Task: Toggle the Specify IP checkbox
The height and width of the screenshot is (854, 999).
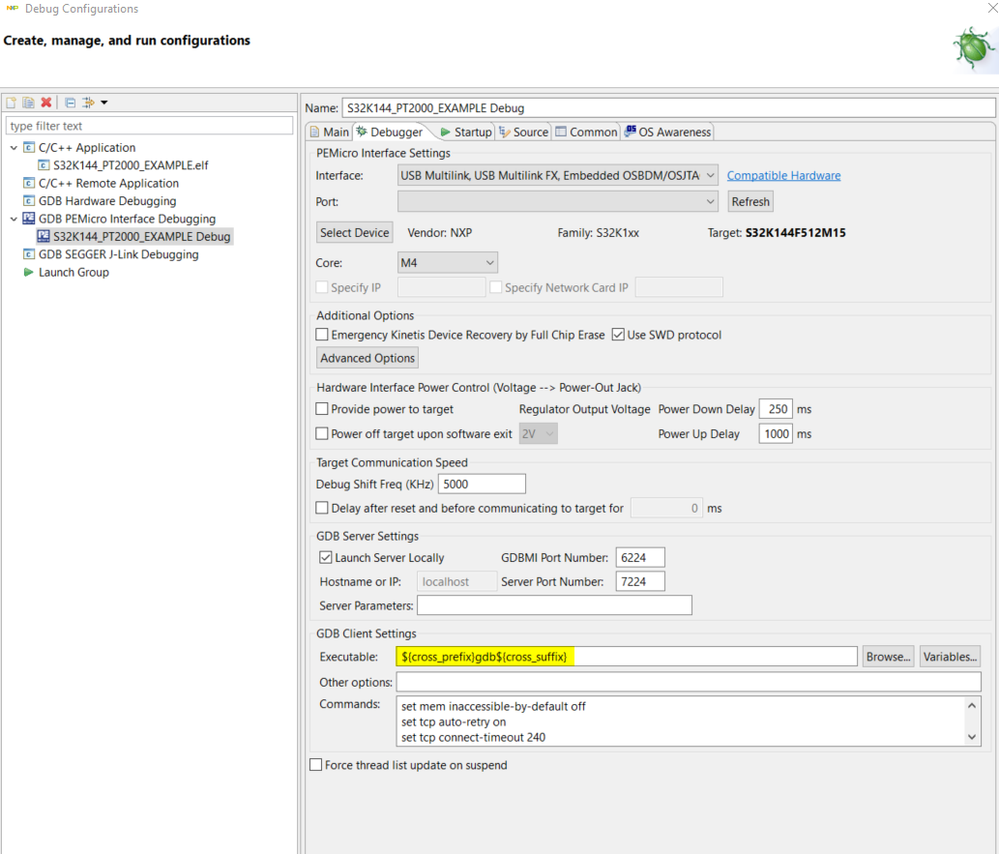Action: click(322, 287)
